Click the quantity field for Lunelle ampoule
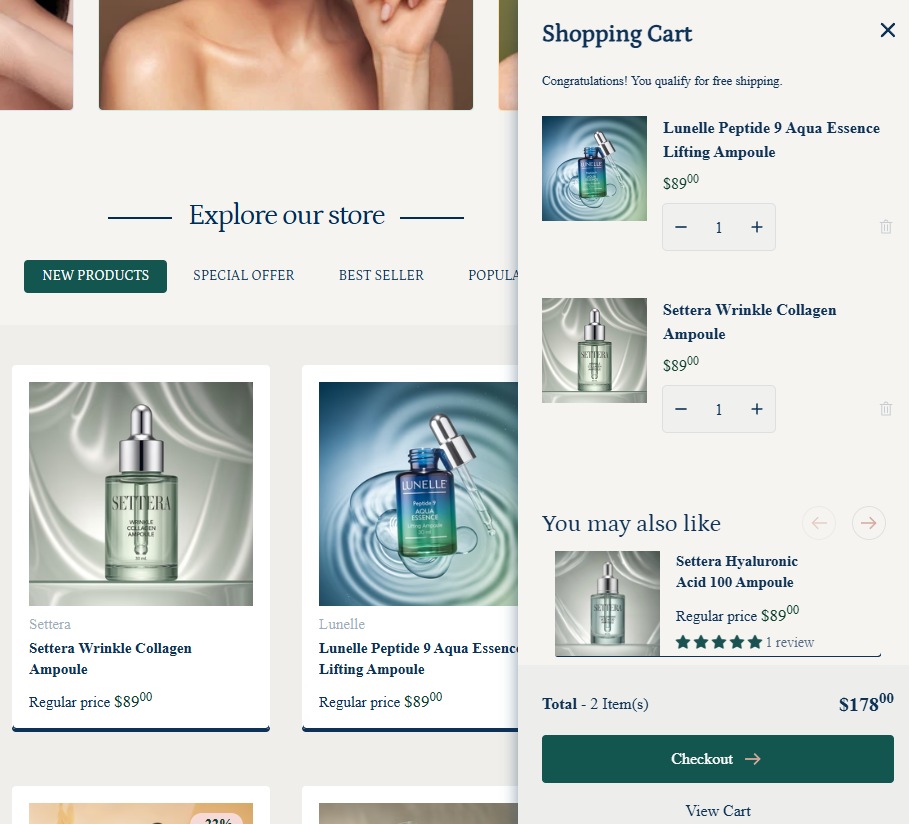The image size is (909, 824). pyautogui.click(x=719, y=227)
